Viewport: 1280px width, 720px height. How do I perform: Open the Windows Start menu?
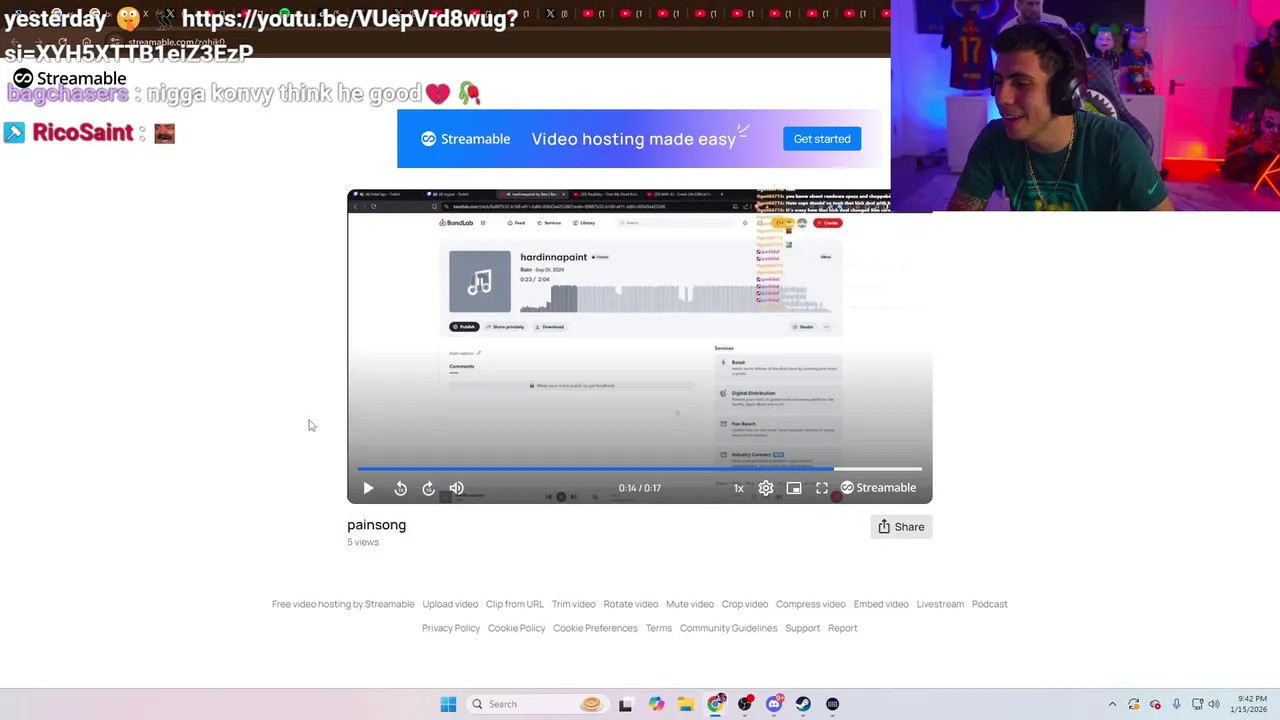448,704
